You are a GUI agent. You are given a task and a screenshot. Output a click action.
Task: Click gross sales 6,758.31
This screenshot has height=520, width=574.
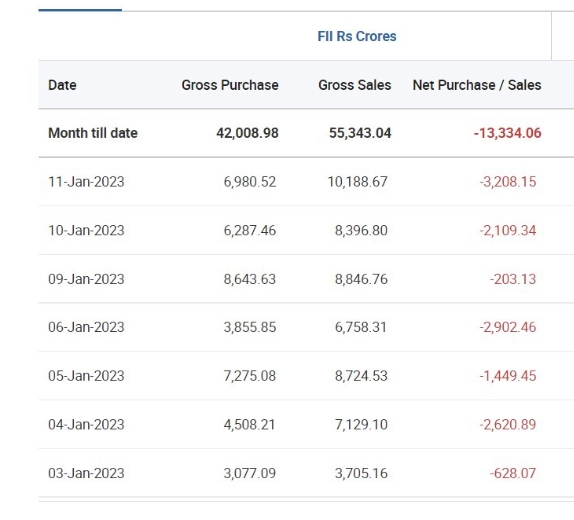click(361, 327)
